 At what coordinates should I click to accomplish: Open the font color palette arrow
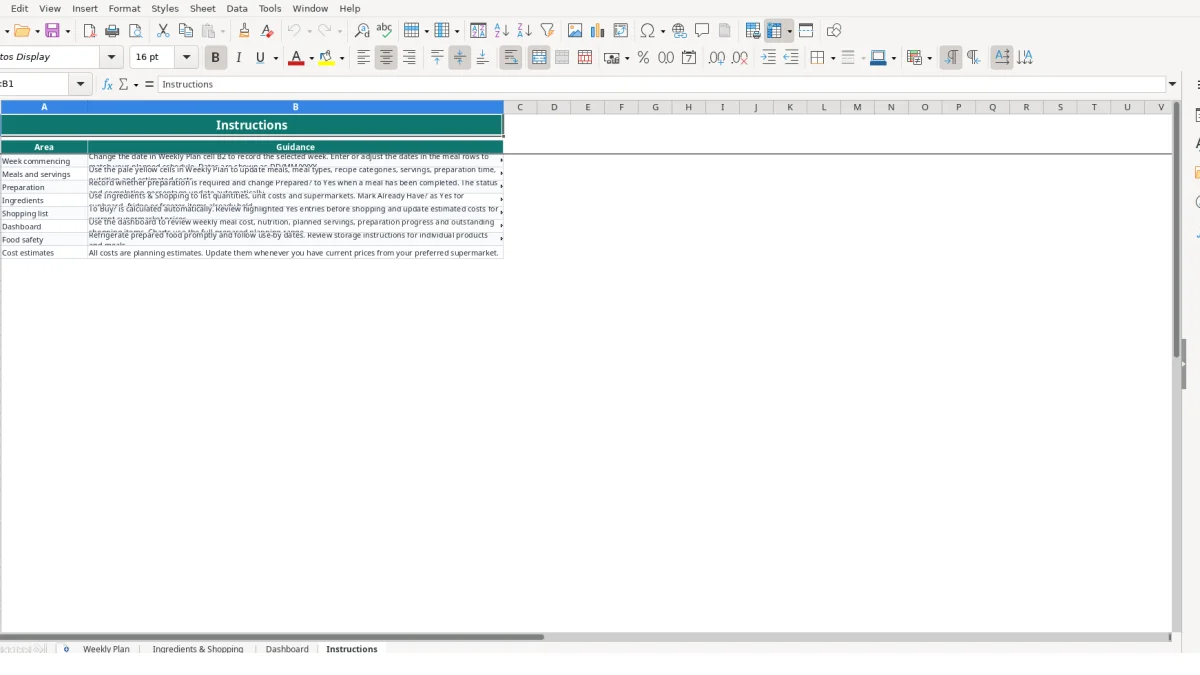click(x=311, y=58)
